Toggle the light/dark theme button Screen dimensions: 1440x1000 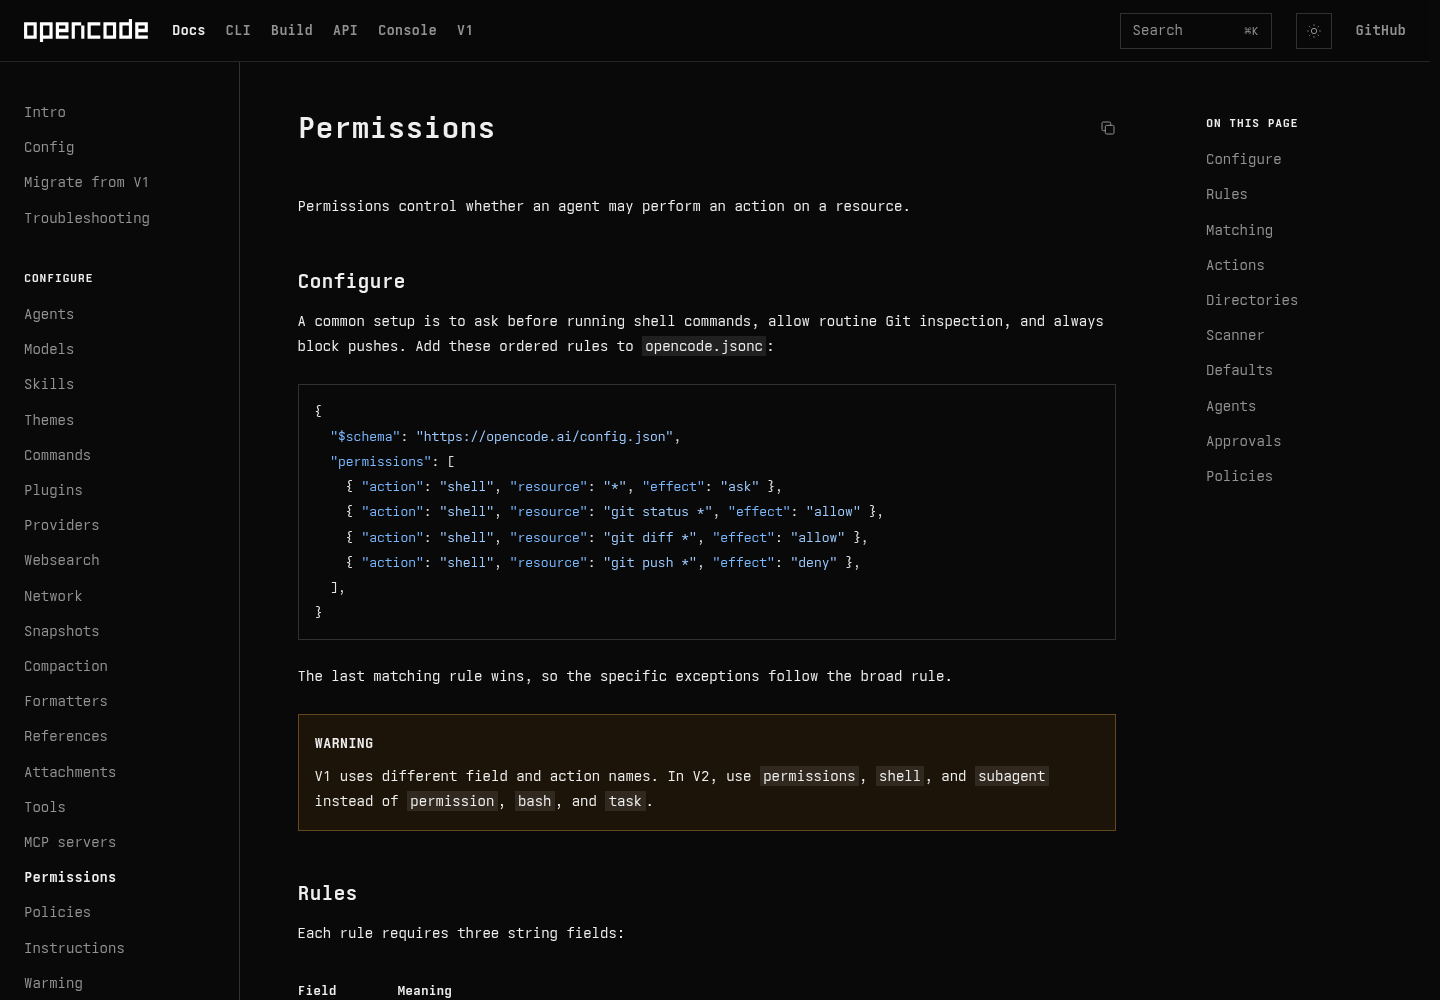point(1314,31)
